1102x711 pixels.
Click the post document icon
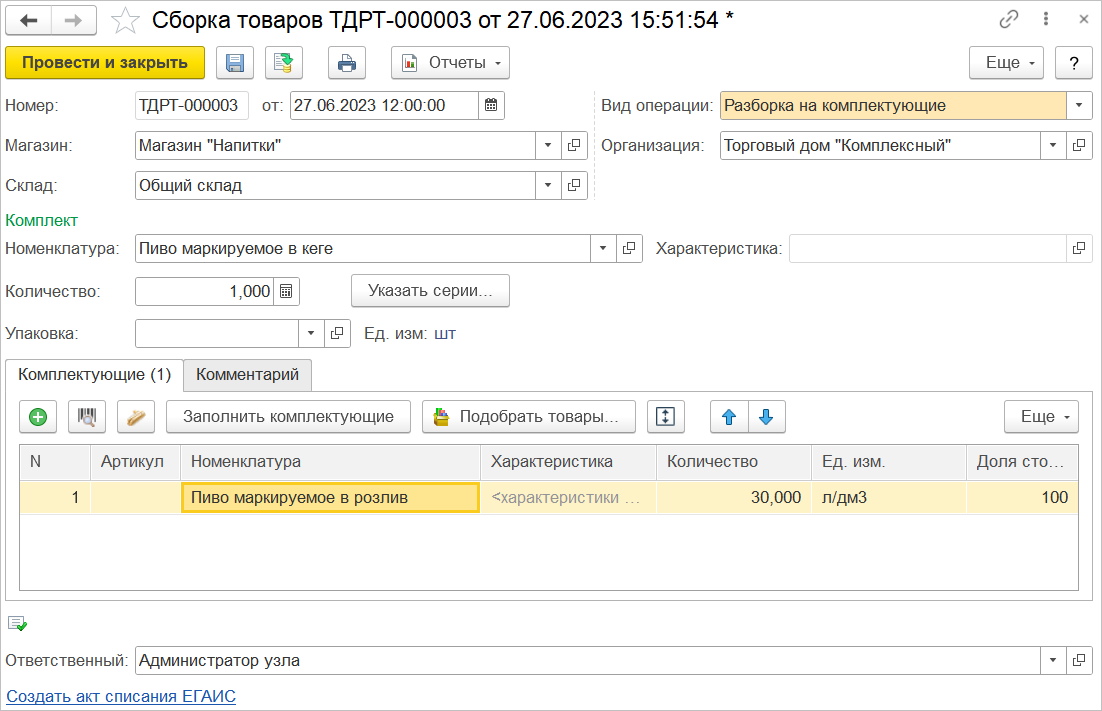284,63
